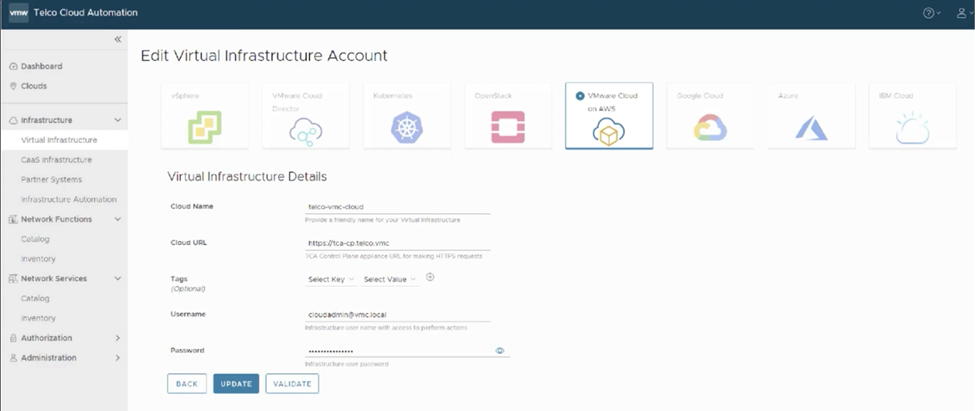Click the VMware Cloud Director logo icon
This screenshot has width=975, height=411.
(x=305, y=131)
